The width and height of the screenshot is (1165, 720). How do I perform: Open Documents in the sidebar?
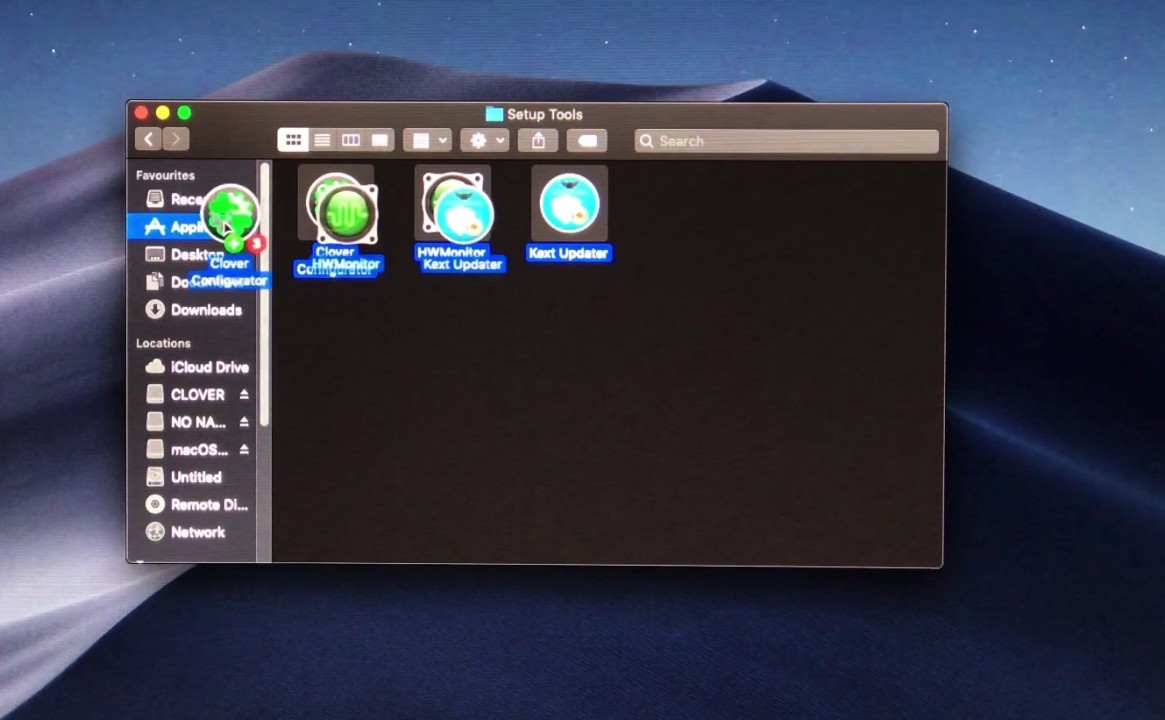coord(192,282)
